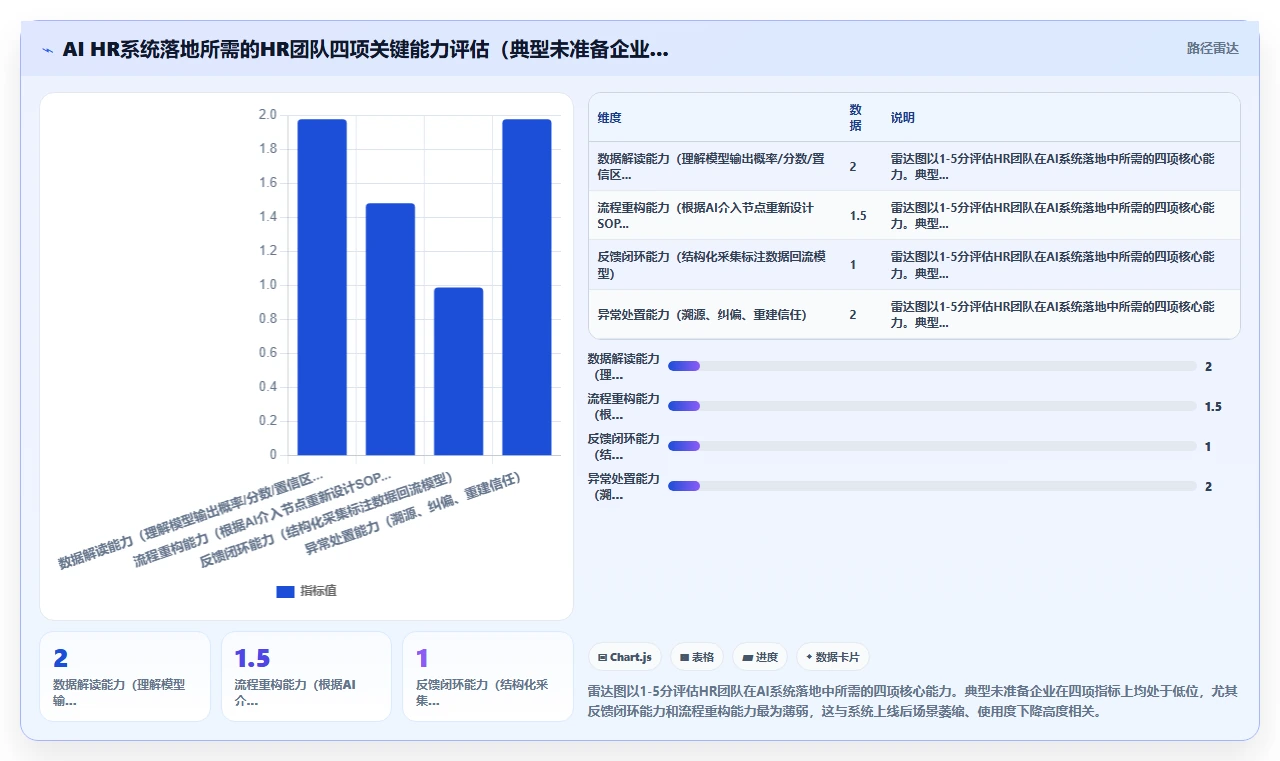Click the 1.5 value in table

(858, 215)
